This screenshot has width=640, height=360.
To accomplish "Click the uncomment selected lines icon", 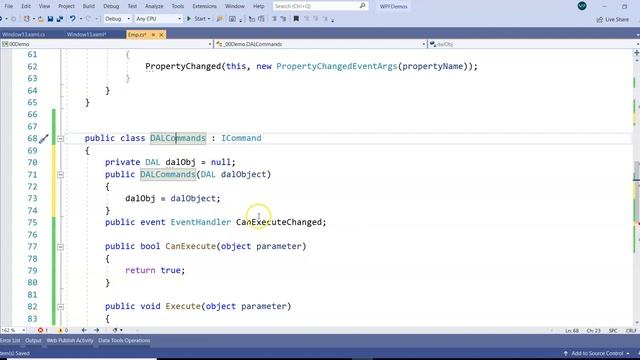I will [283, 19].
